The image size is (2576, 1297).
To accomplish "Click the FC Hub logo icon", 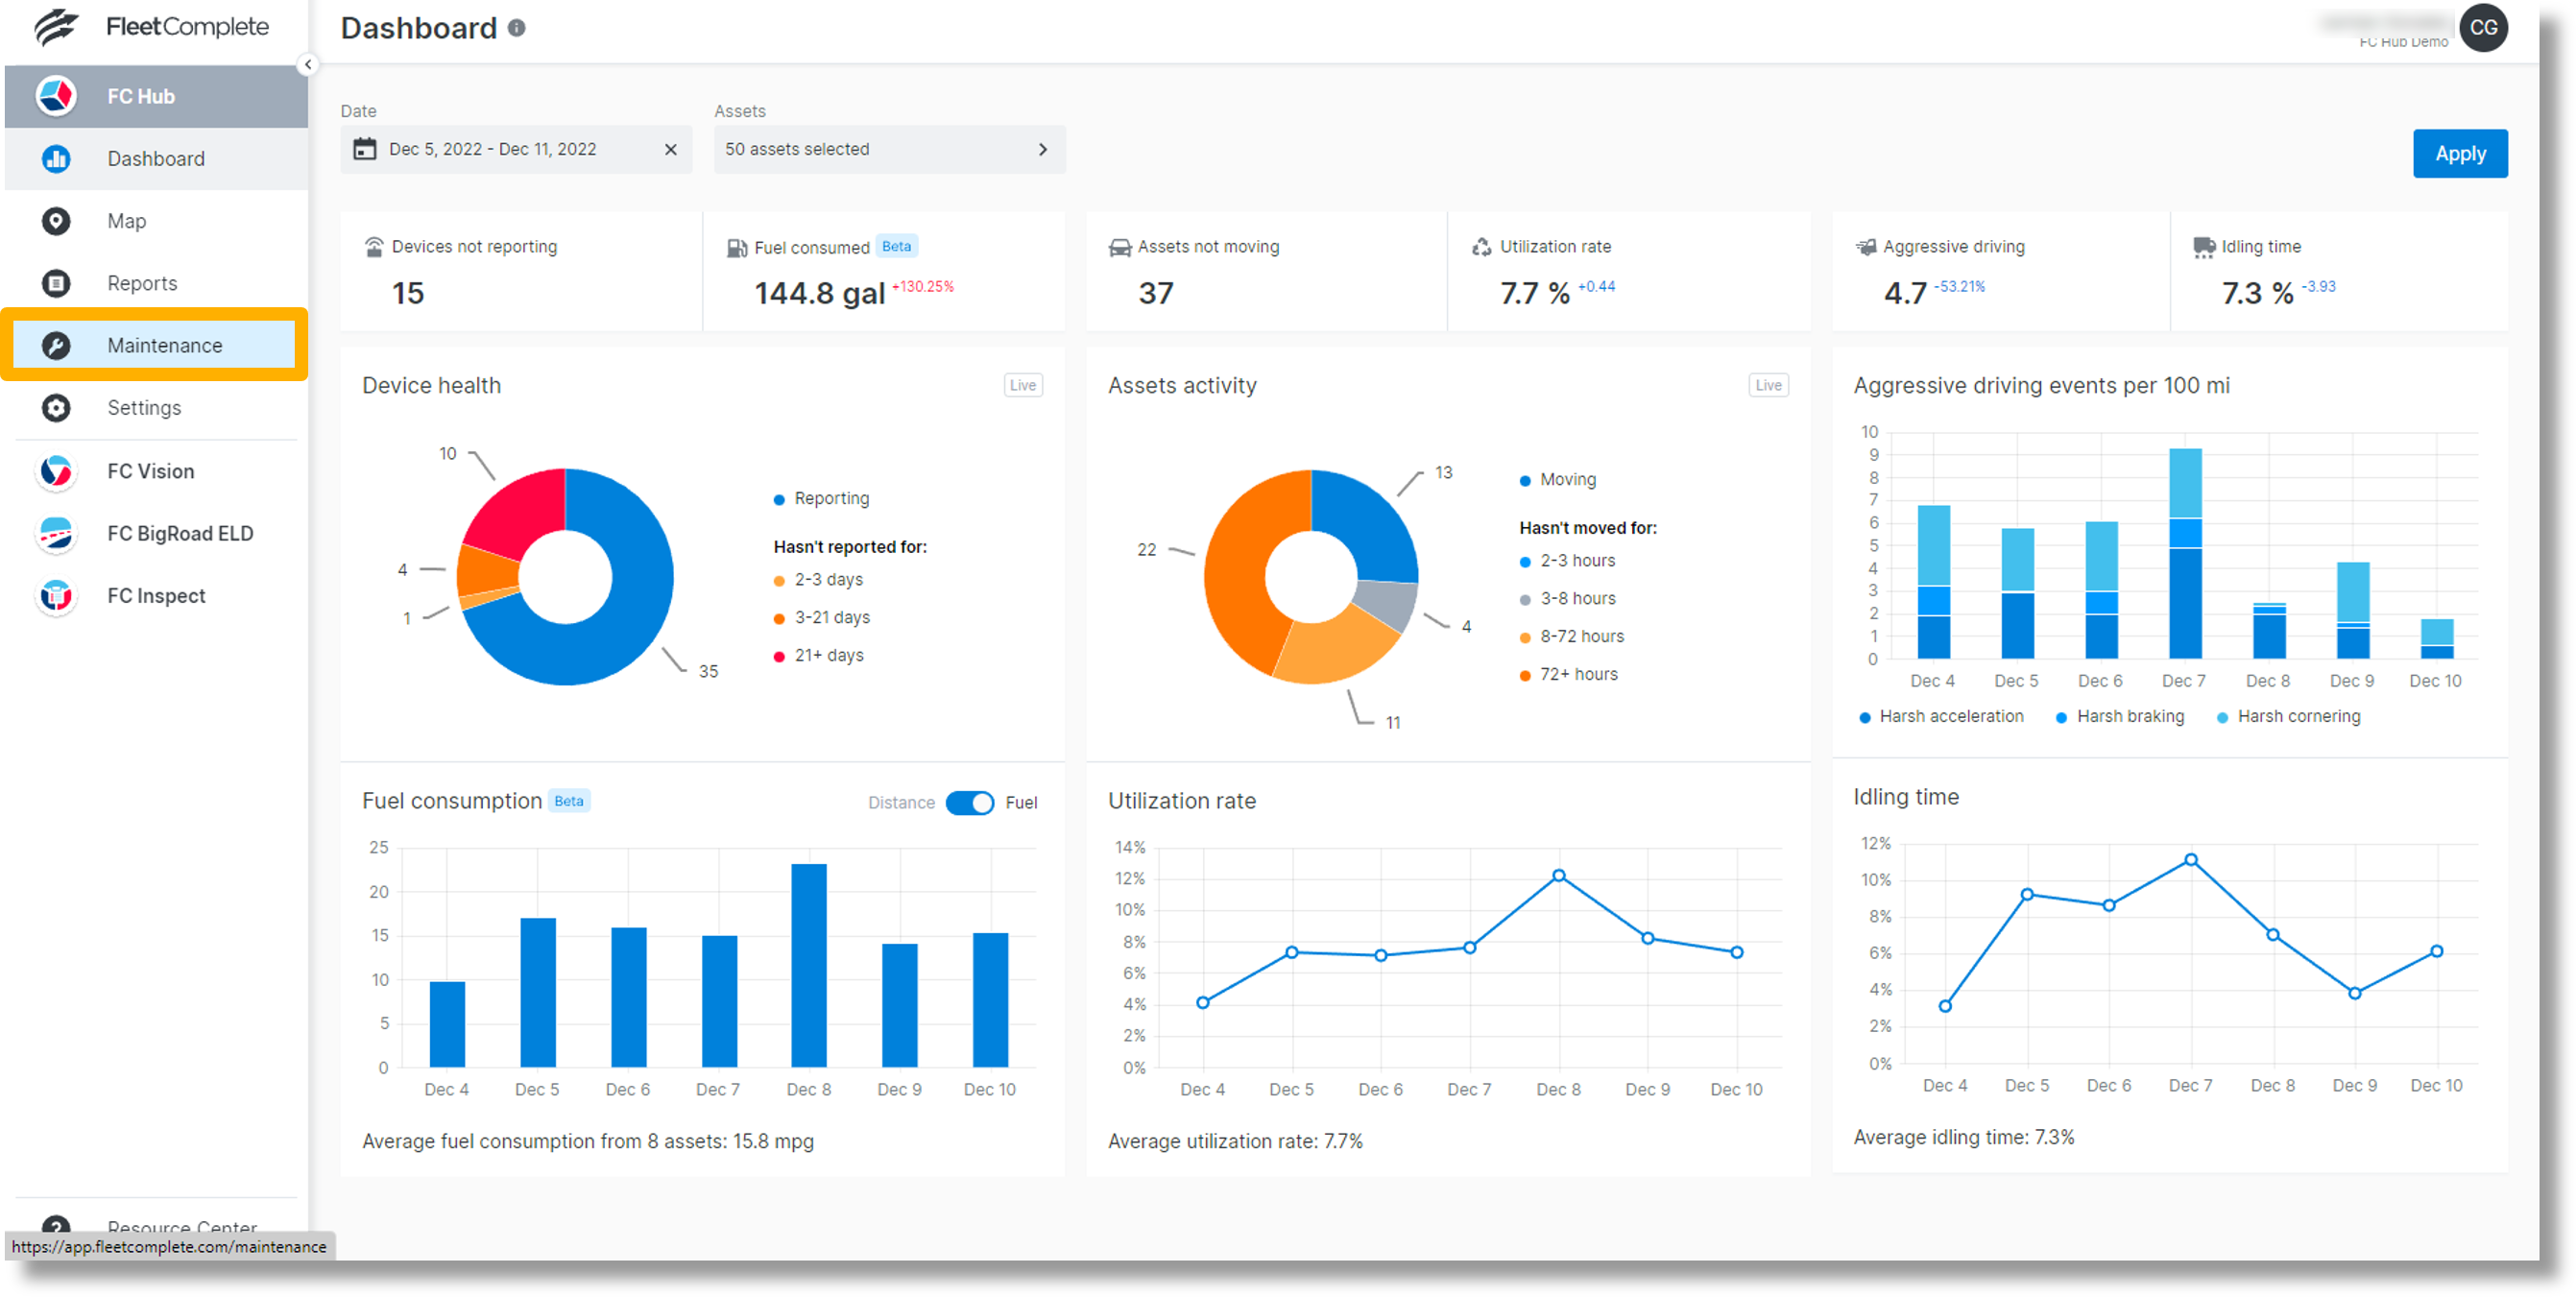I will [56, 96].
